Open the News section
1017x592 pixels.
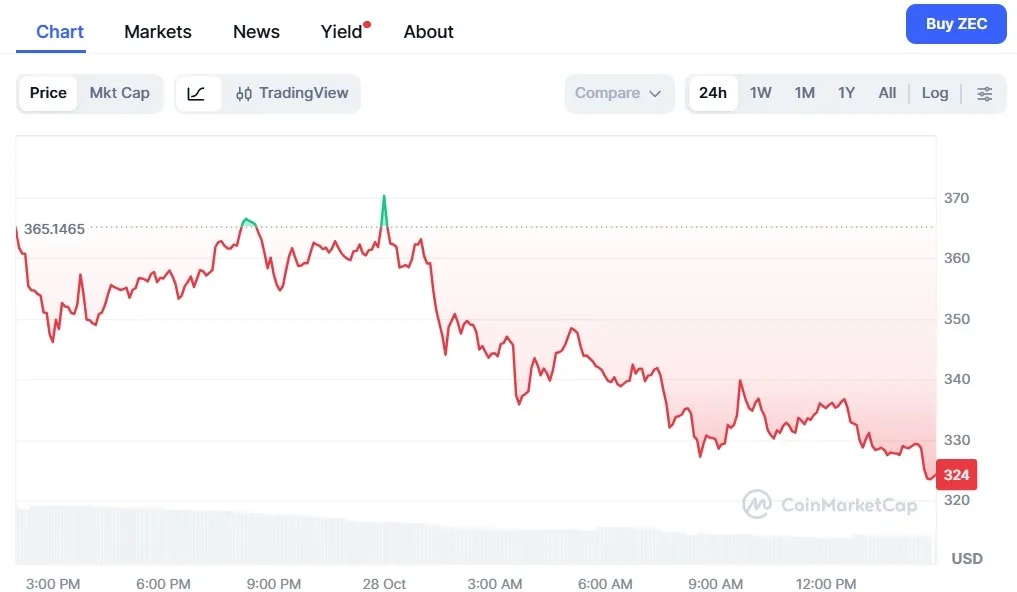click(x=255, y=31)
